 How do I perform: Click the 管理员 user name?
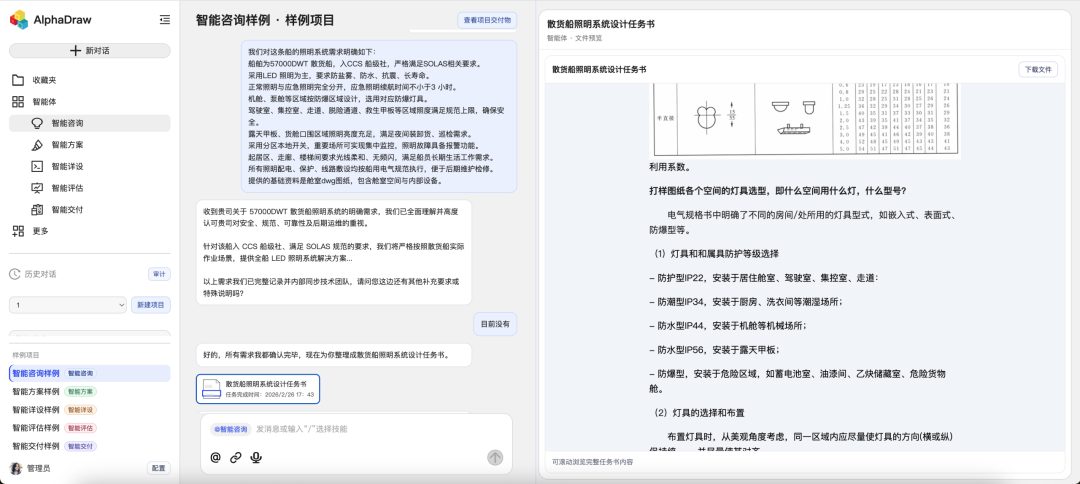[x=39, y=468]
